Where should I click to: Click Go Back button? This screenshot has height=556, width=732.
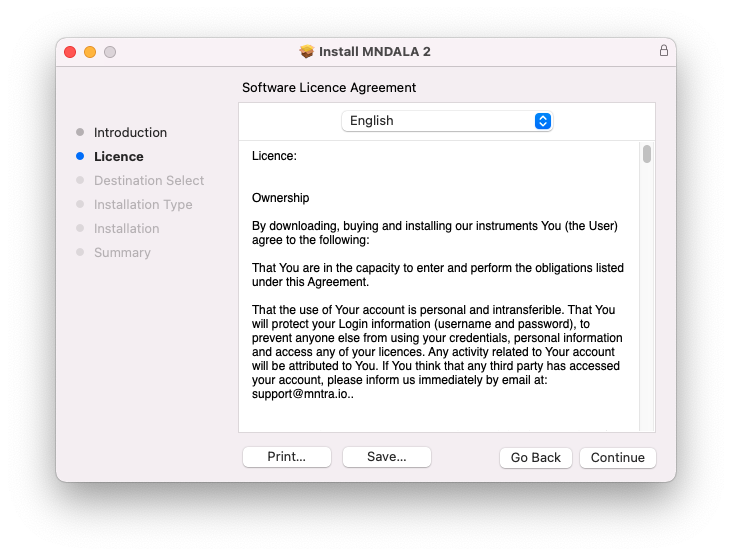tap(535, 457)
